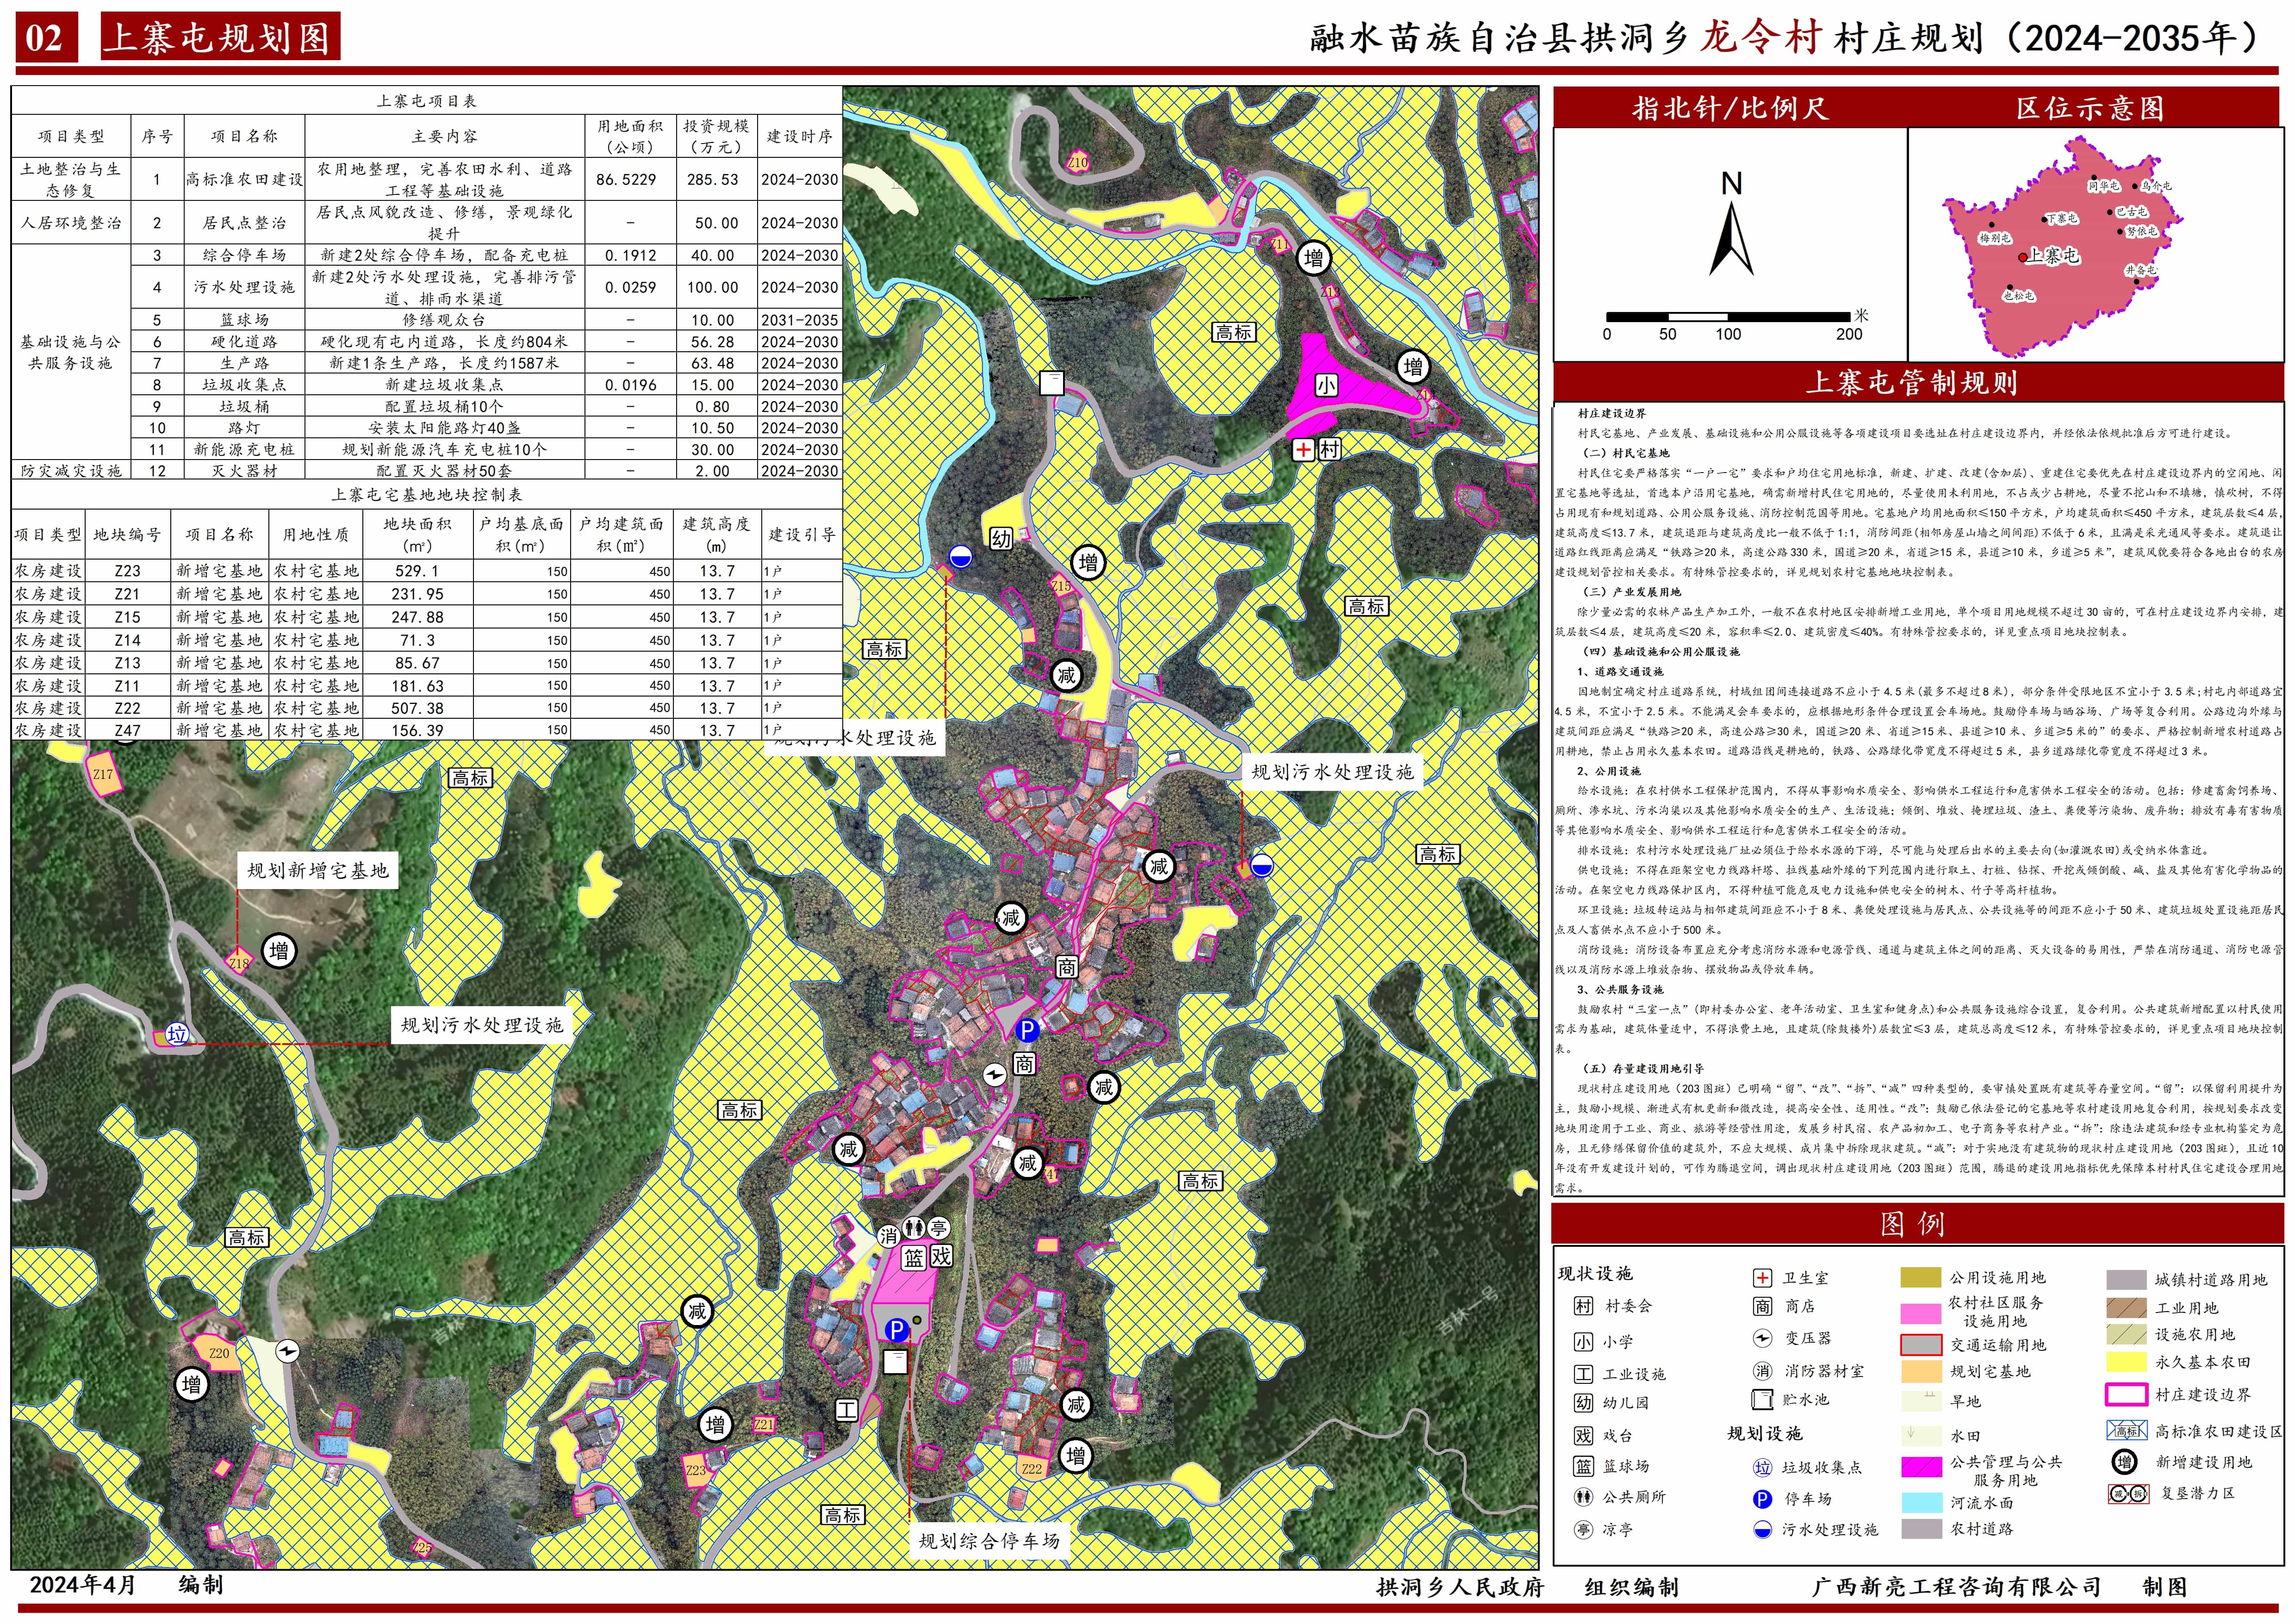Screen dimensions: 2295x1624
Task: Click the 规划新增宅基地 callout label
Action: [x=317, y=870]
